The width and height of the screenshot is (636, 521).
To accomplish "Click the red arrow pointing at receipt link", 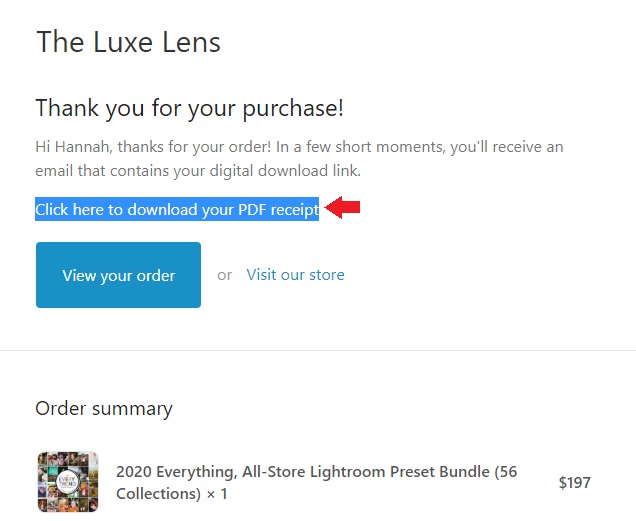I will pos(344,208).
